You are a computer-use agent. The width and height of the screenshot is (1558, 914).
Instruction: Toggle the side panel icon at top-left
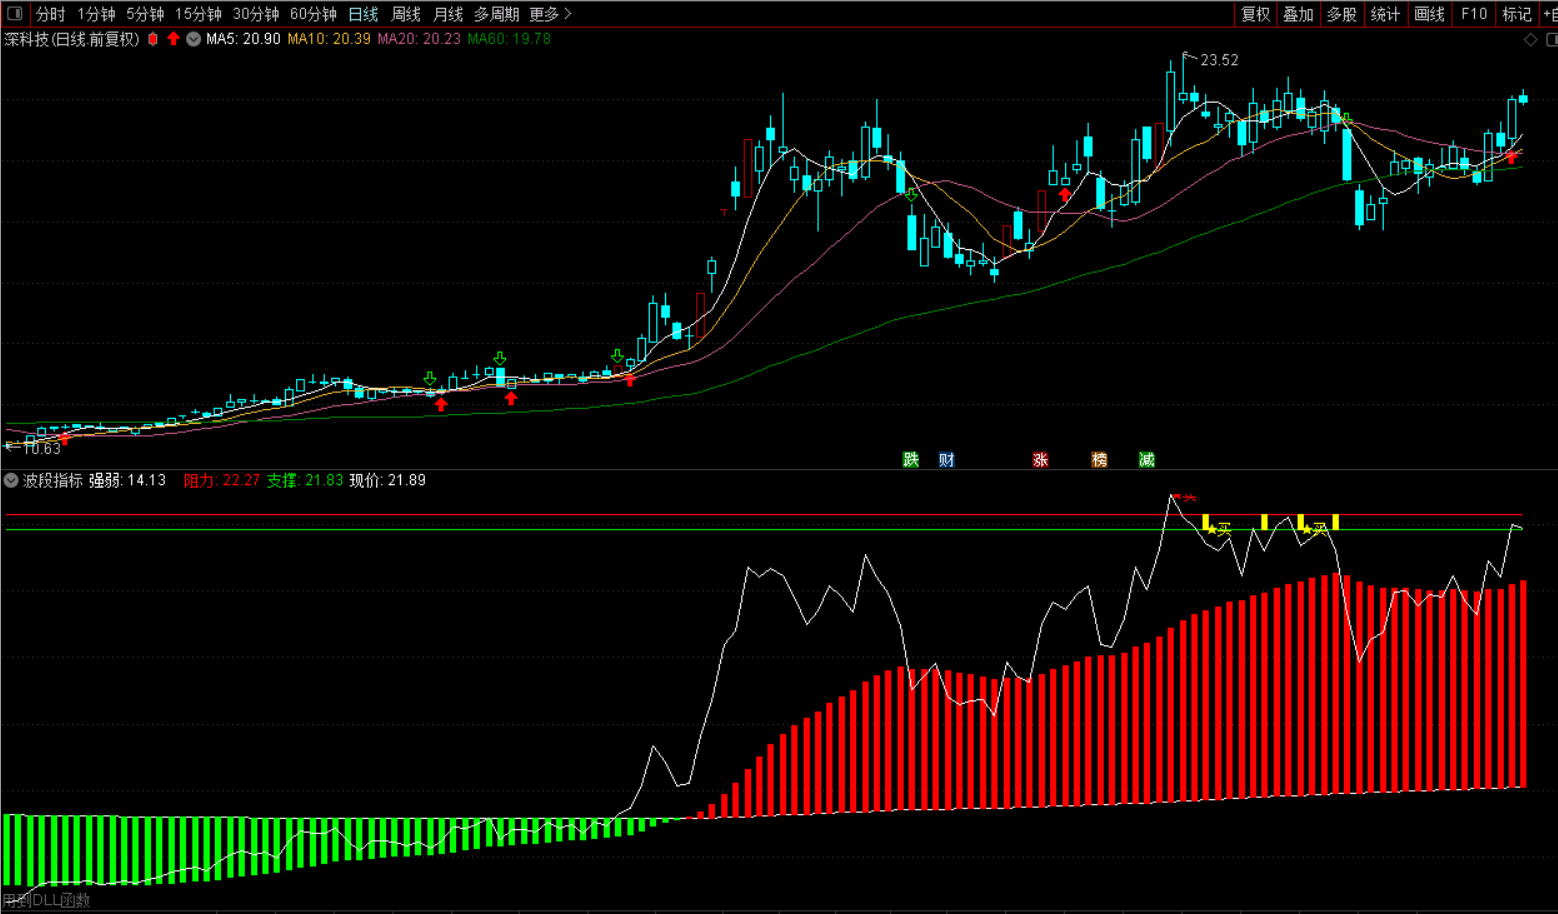coord(15,14)
